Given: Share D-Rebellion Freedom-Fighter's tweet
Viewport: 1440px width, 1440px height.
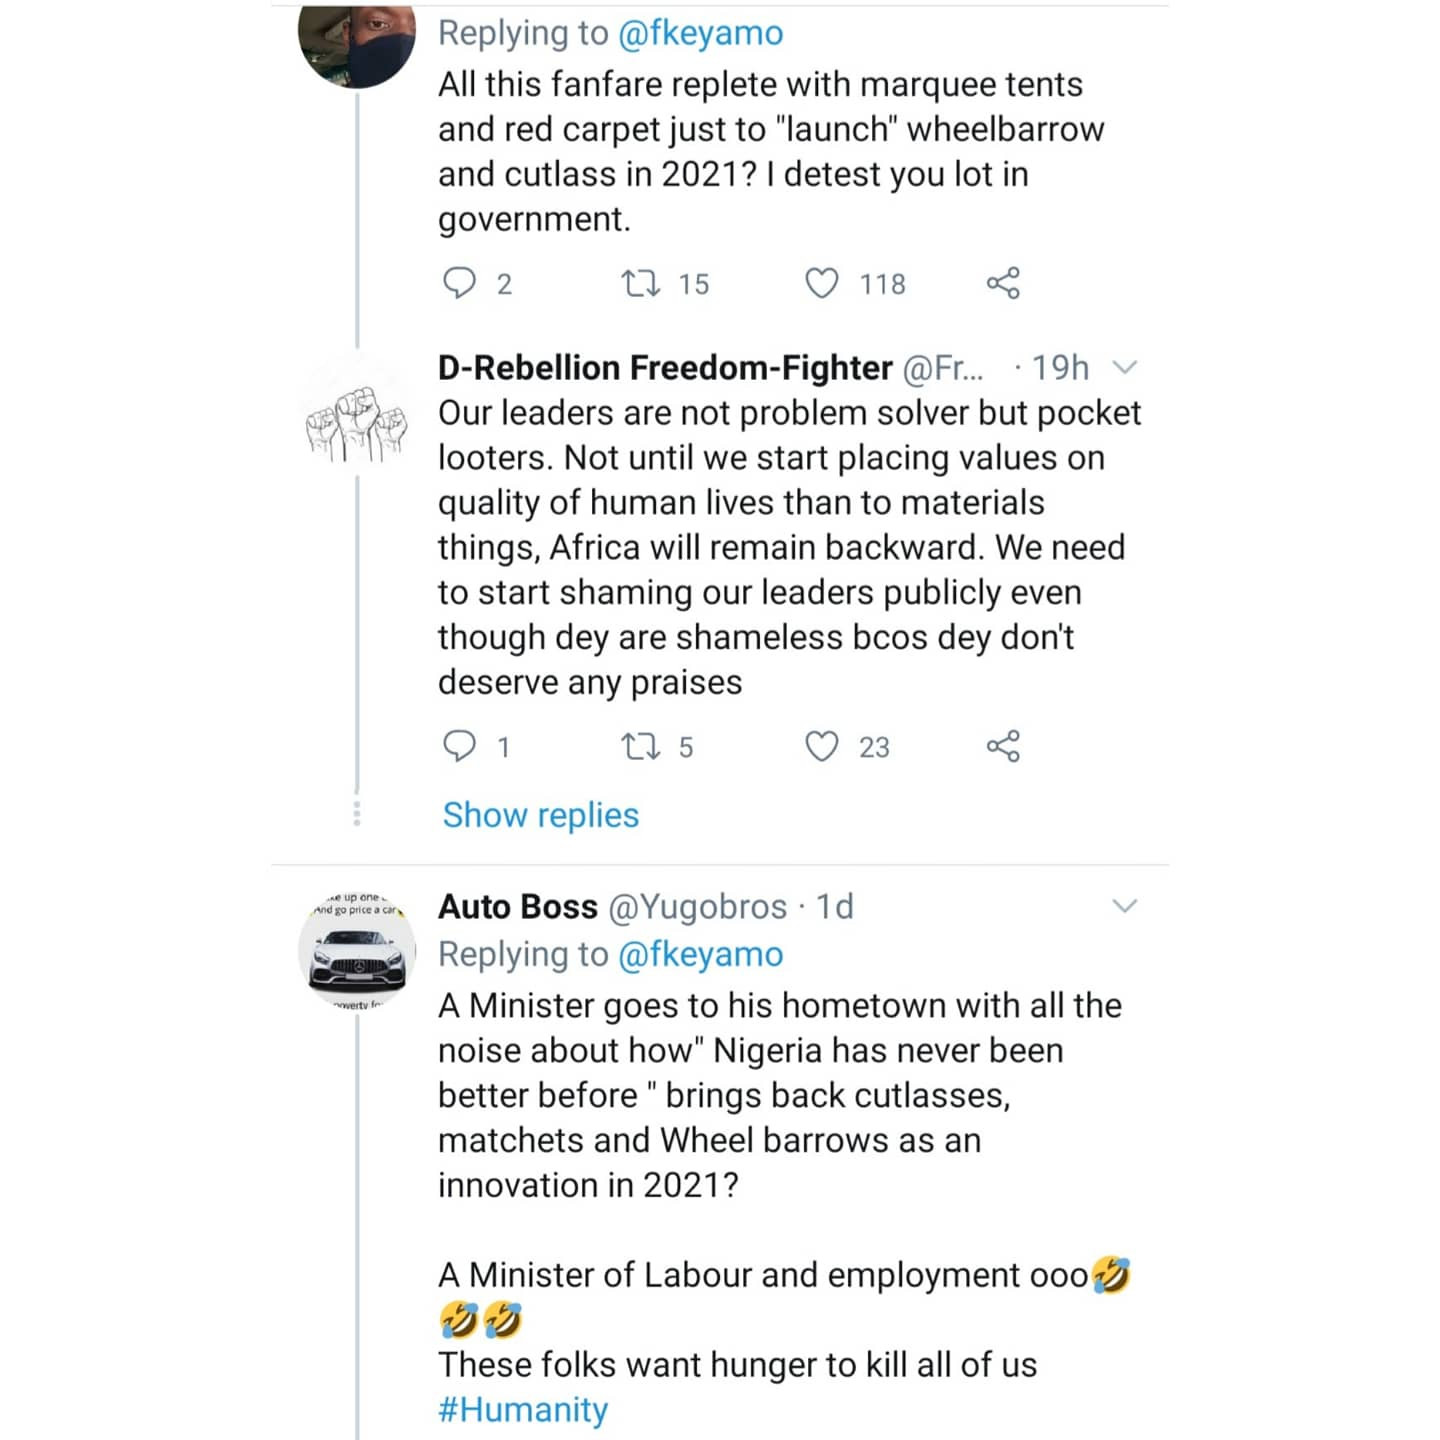Looking at the screenshot, I should tap(1003, 747).
